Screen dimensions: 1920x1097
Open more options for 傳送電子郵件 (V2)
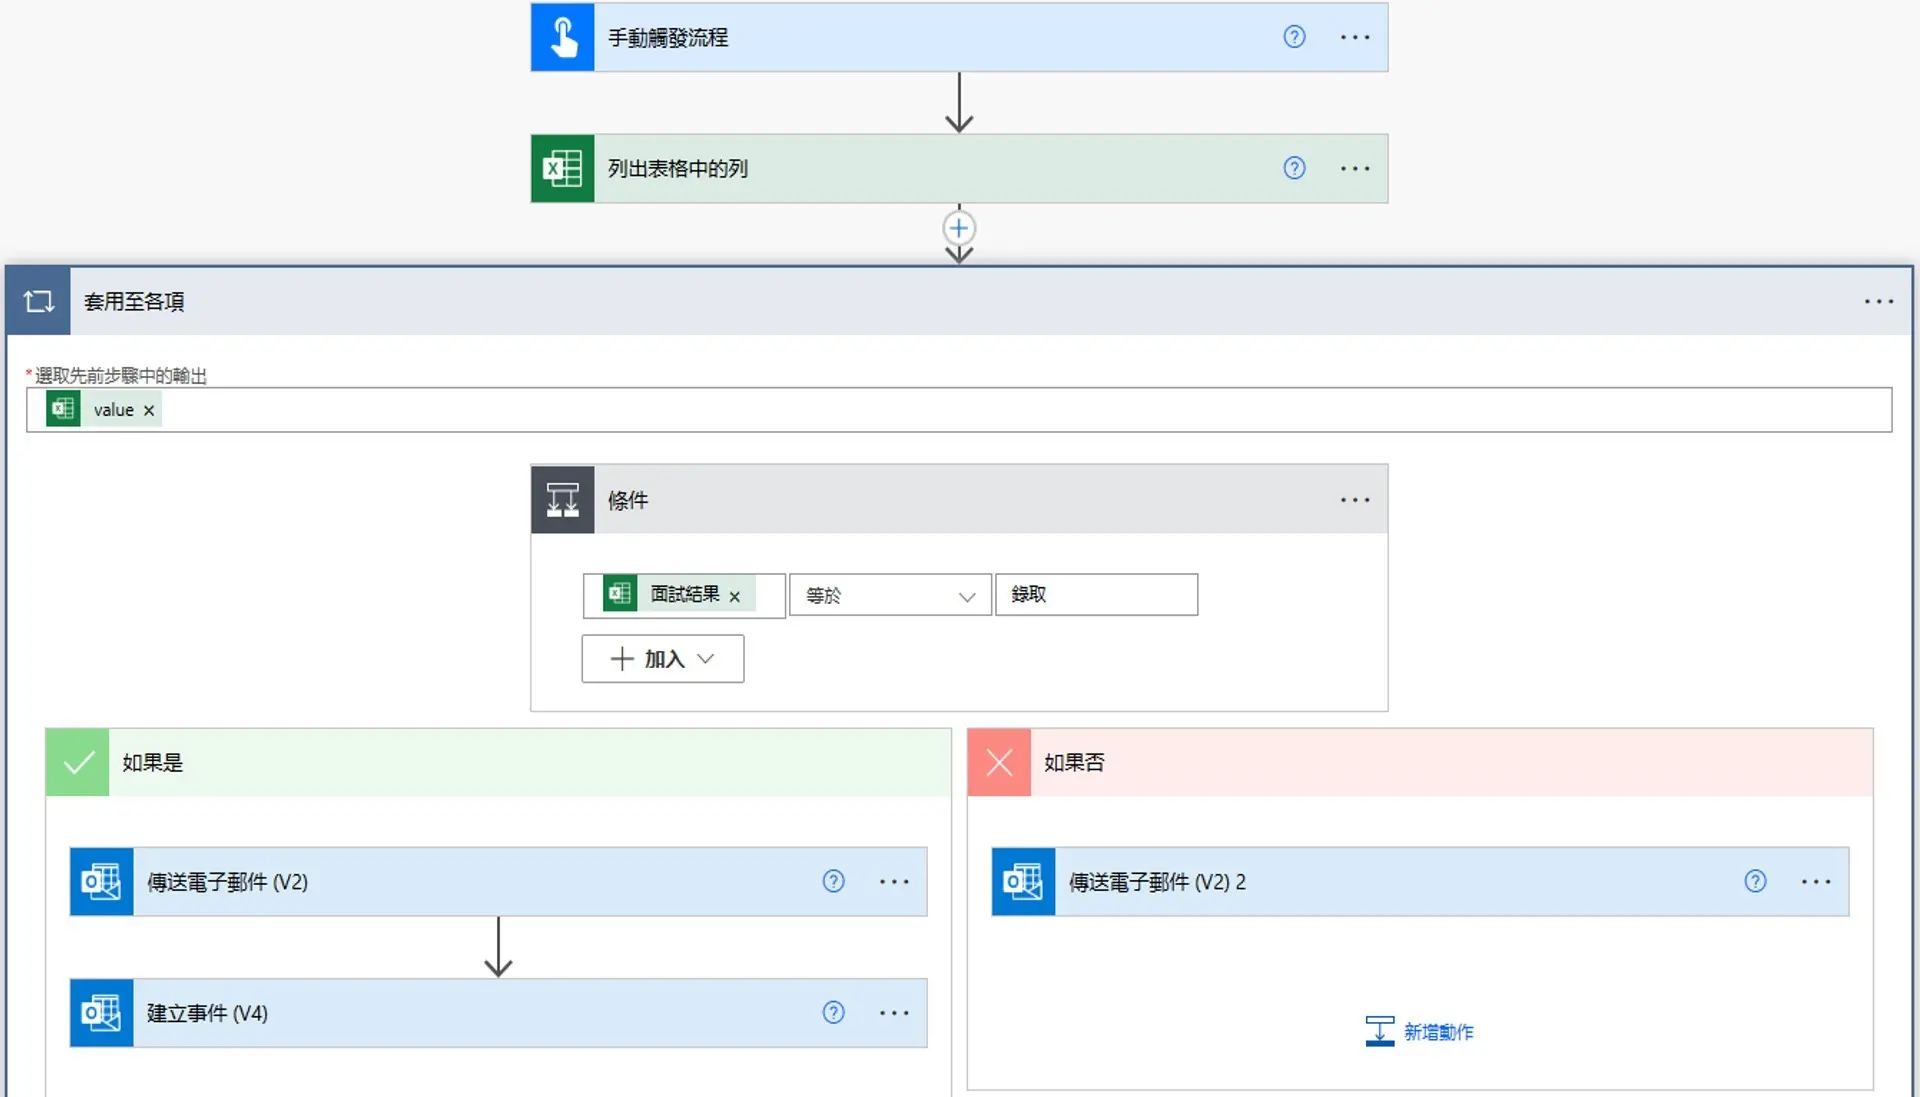pos(894,881)
